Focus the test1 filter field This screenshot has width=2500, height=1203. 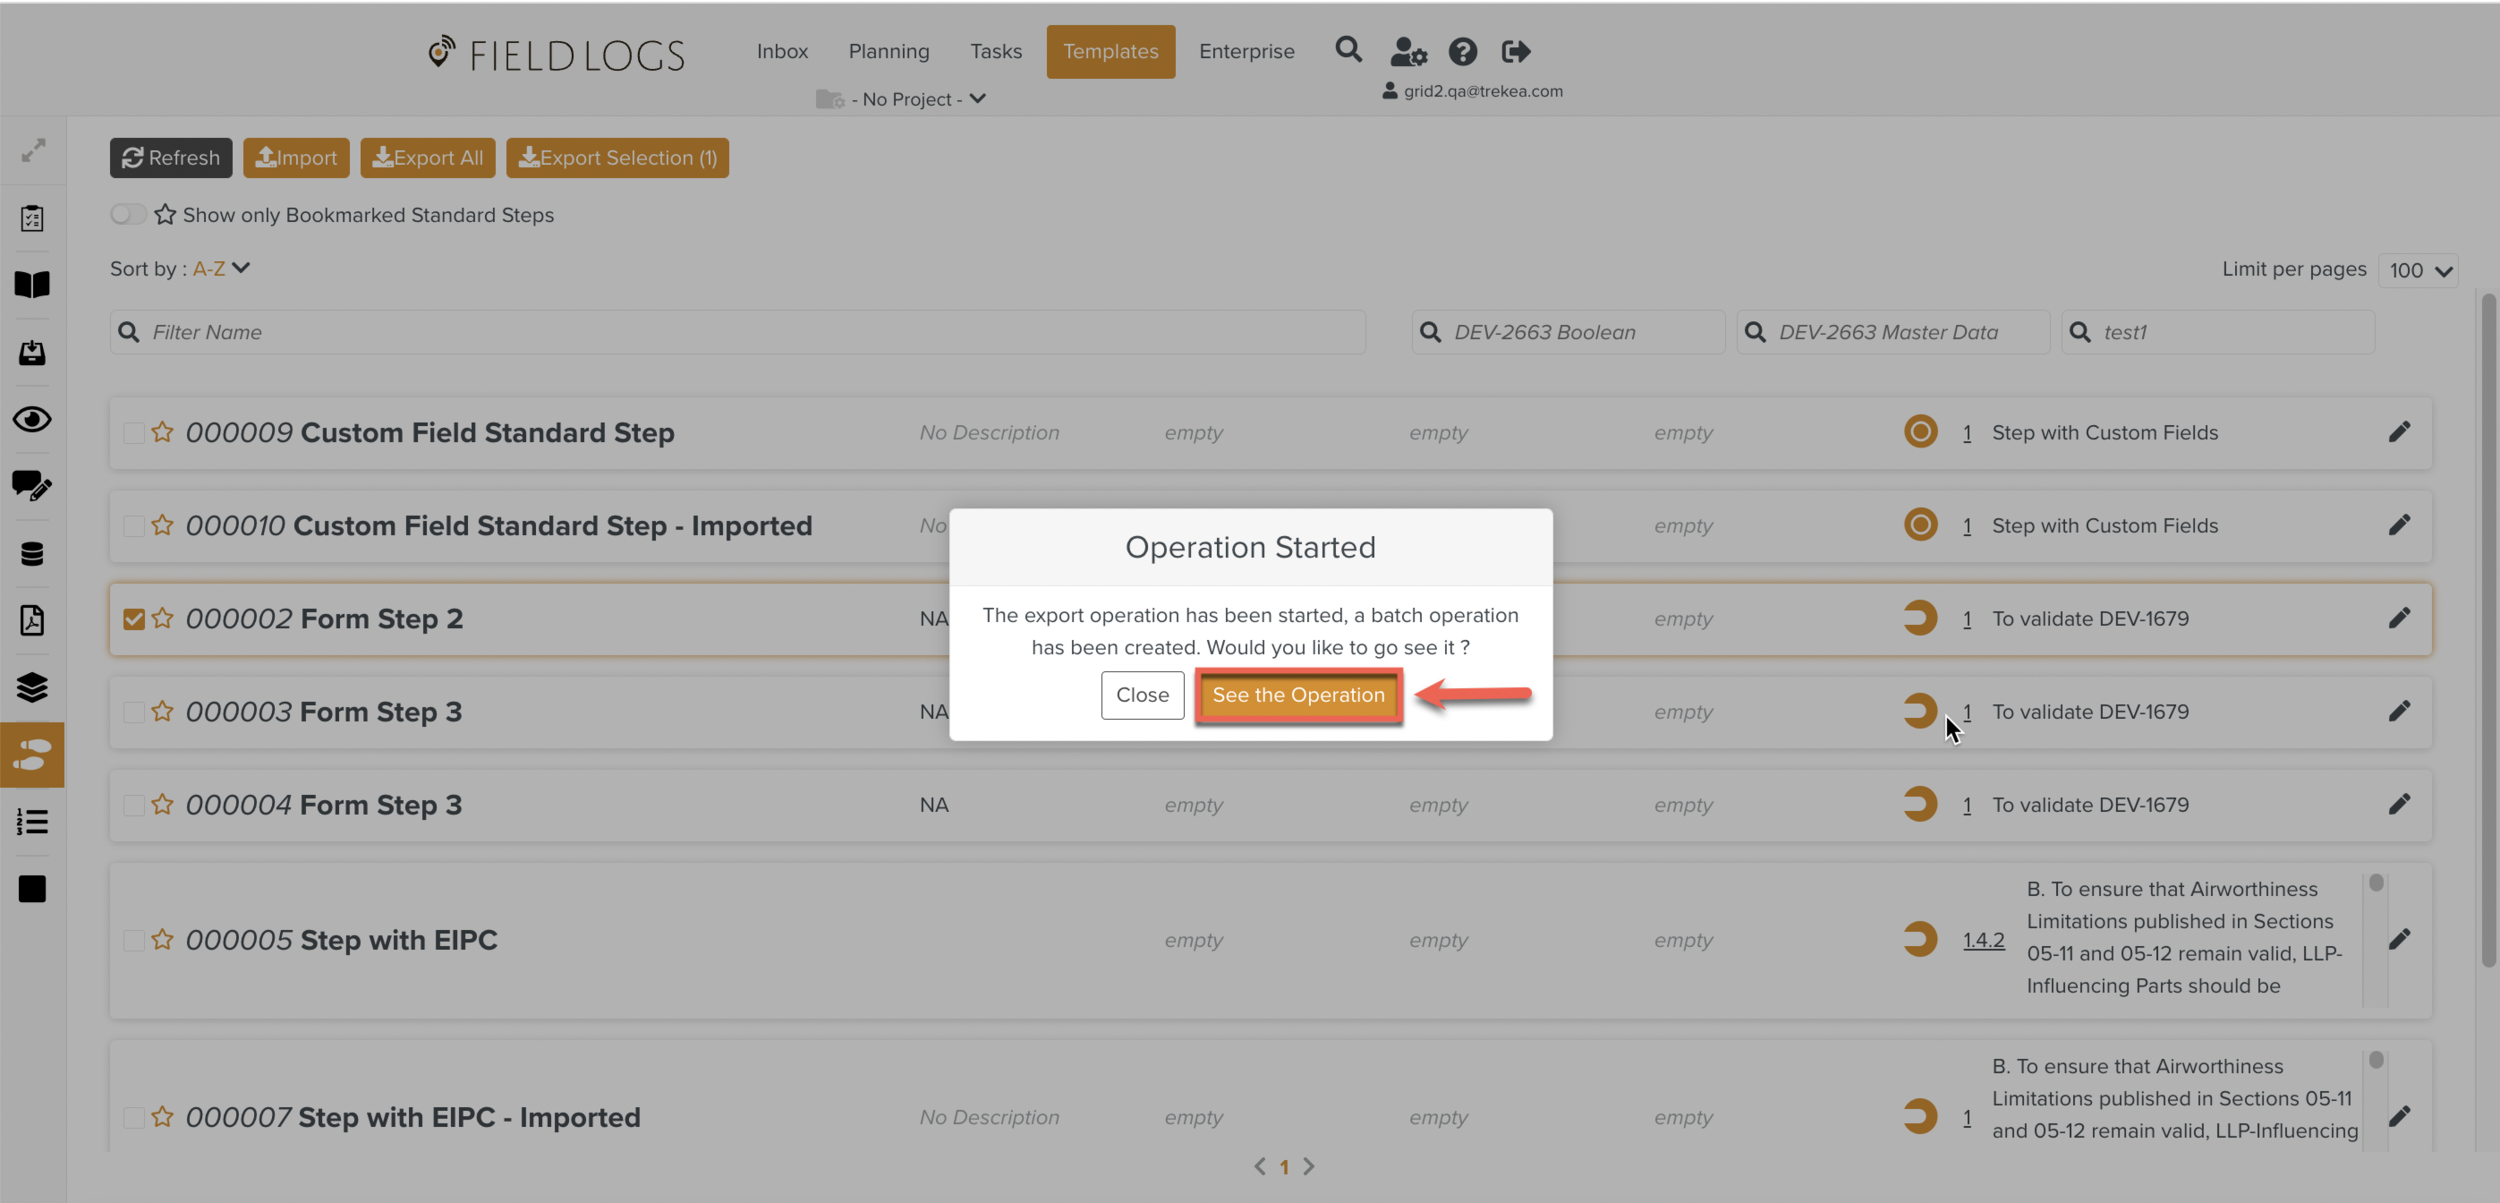2218,332
